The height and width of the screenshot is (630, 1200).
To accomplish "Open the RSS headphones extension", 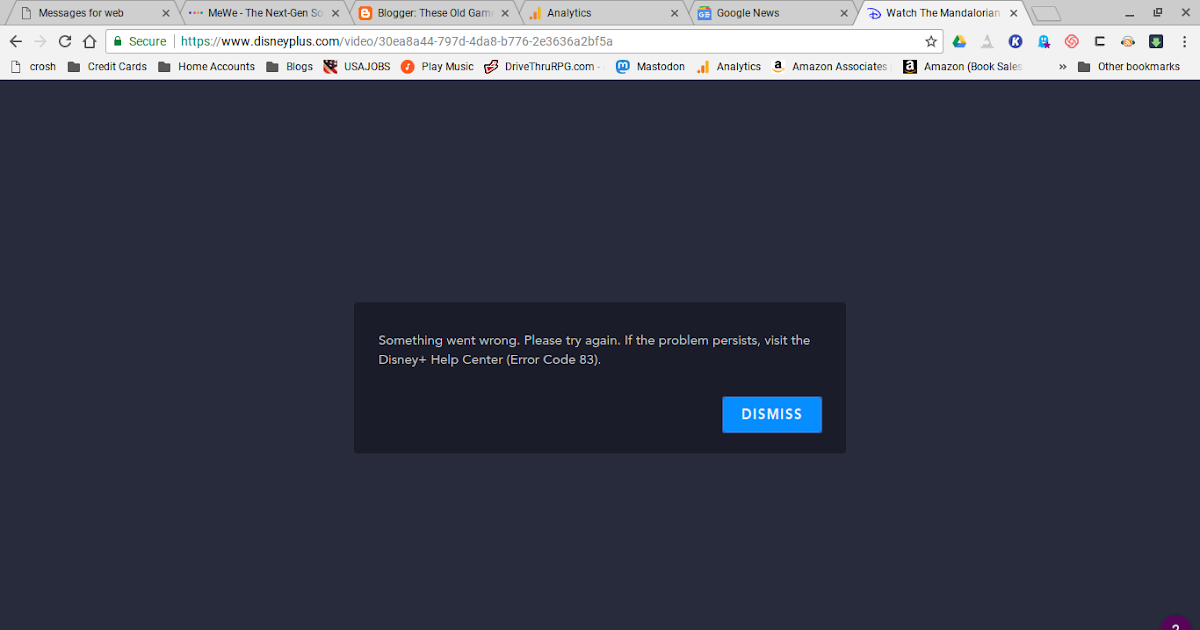I will (x=1128, y=42).
